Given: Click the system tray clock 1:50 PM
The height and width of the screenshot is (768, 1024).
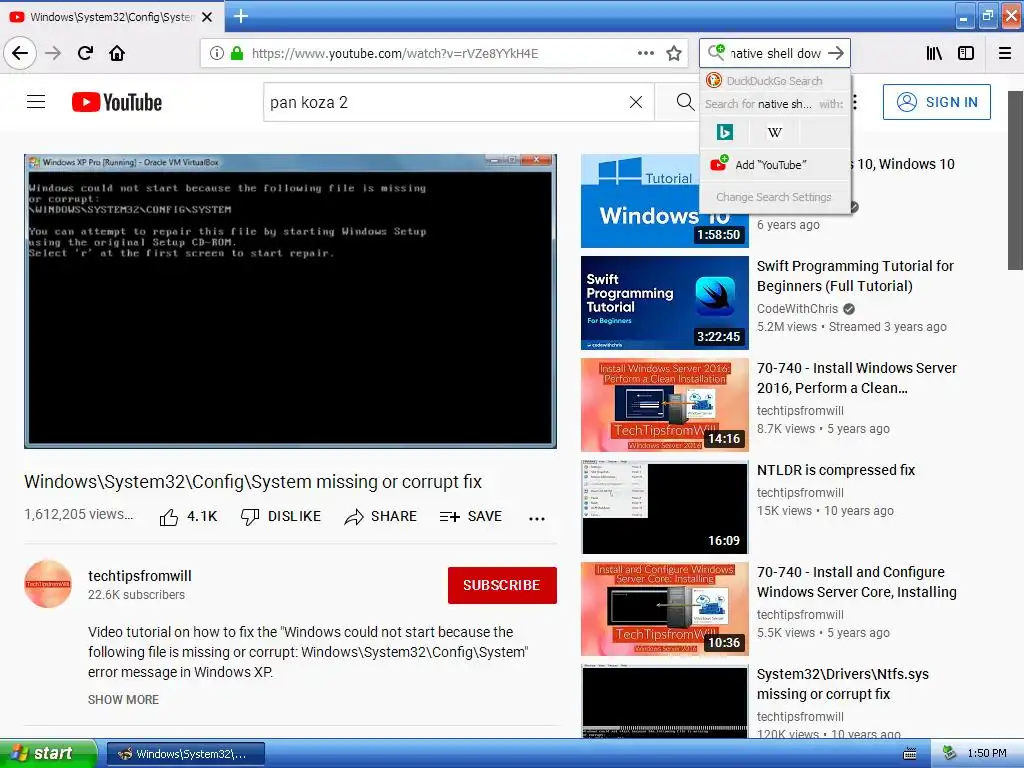Looking at the screenshot, I should 987,754.
